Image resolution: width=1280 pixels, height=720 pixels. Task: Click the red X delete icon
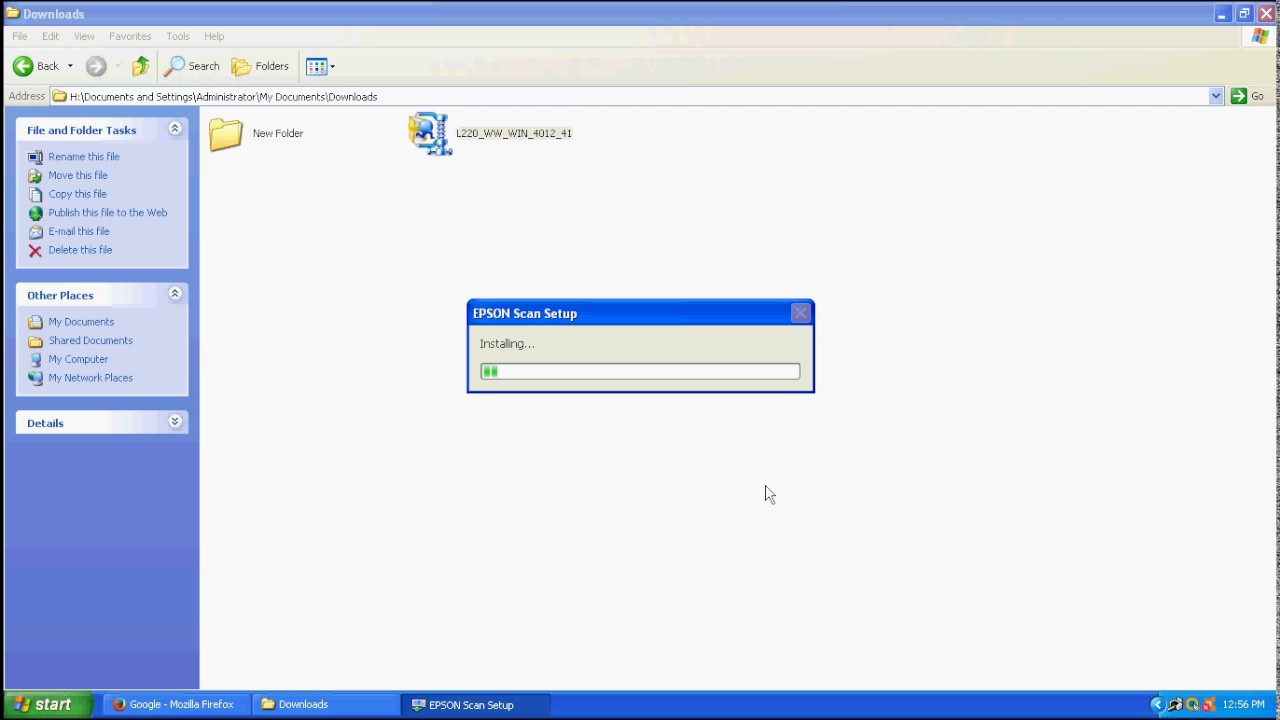(36, 250)
